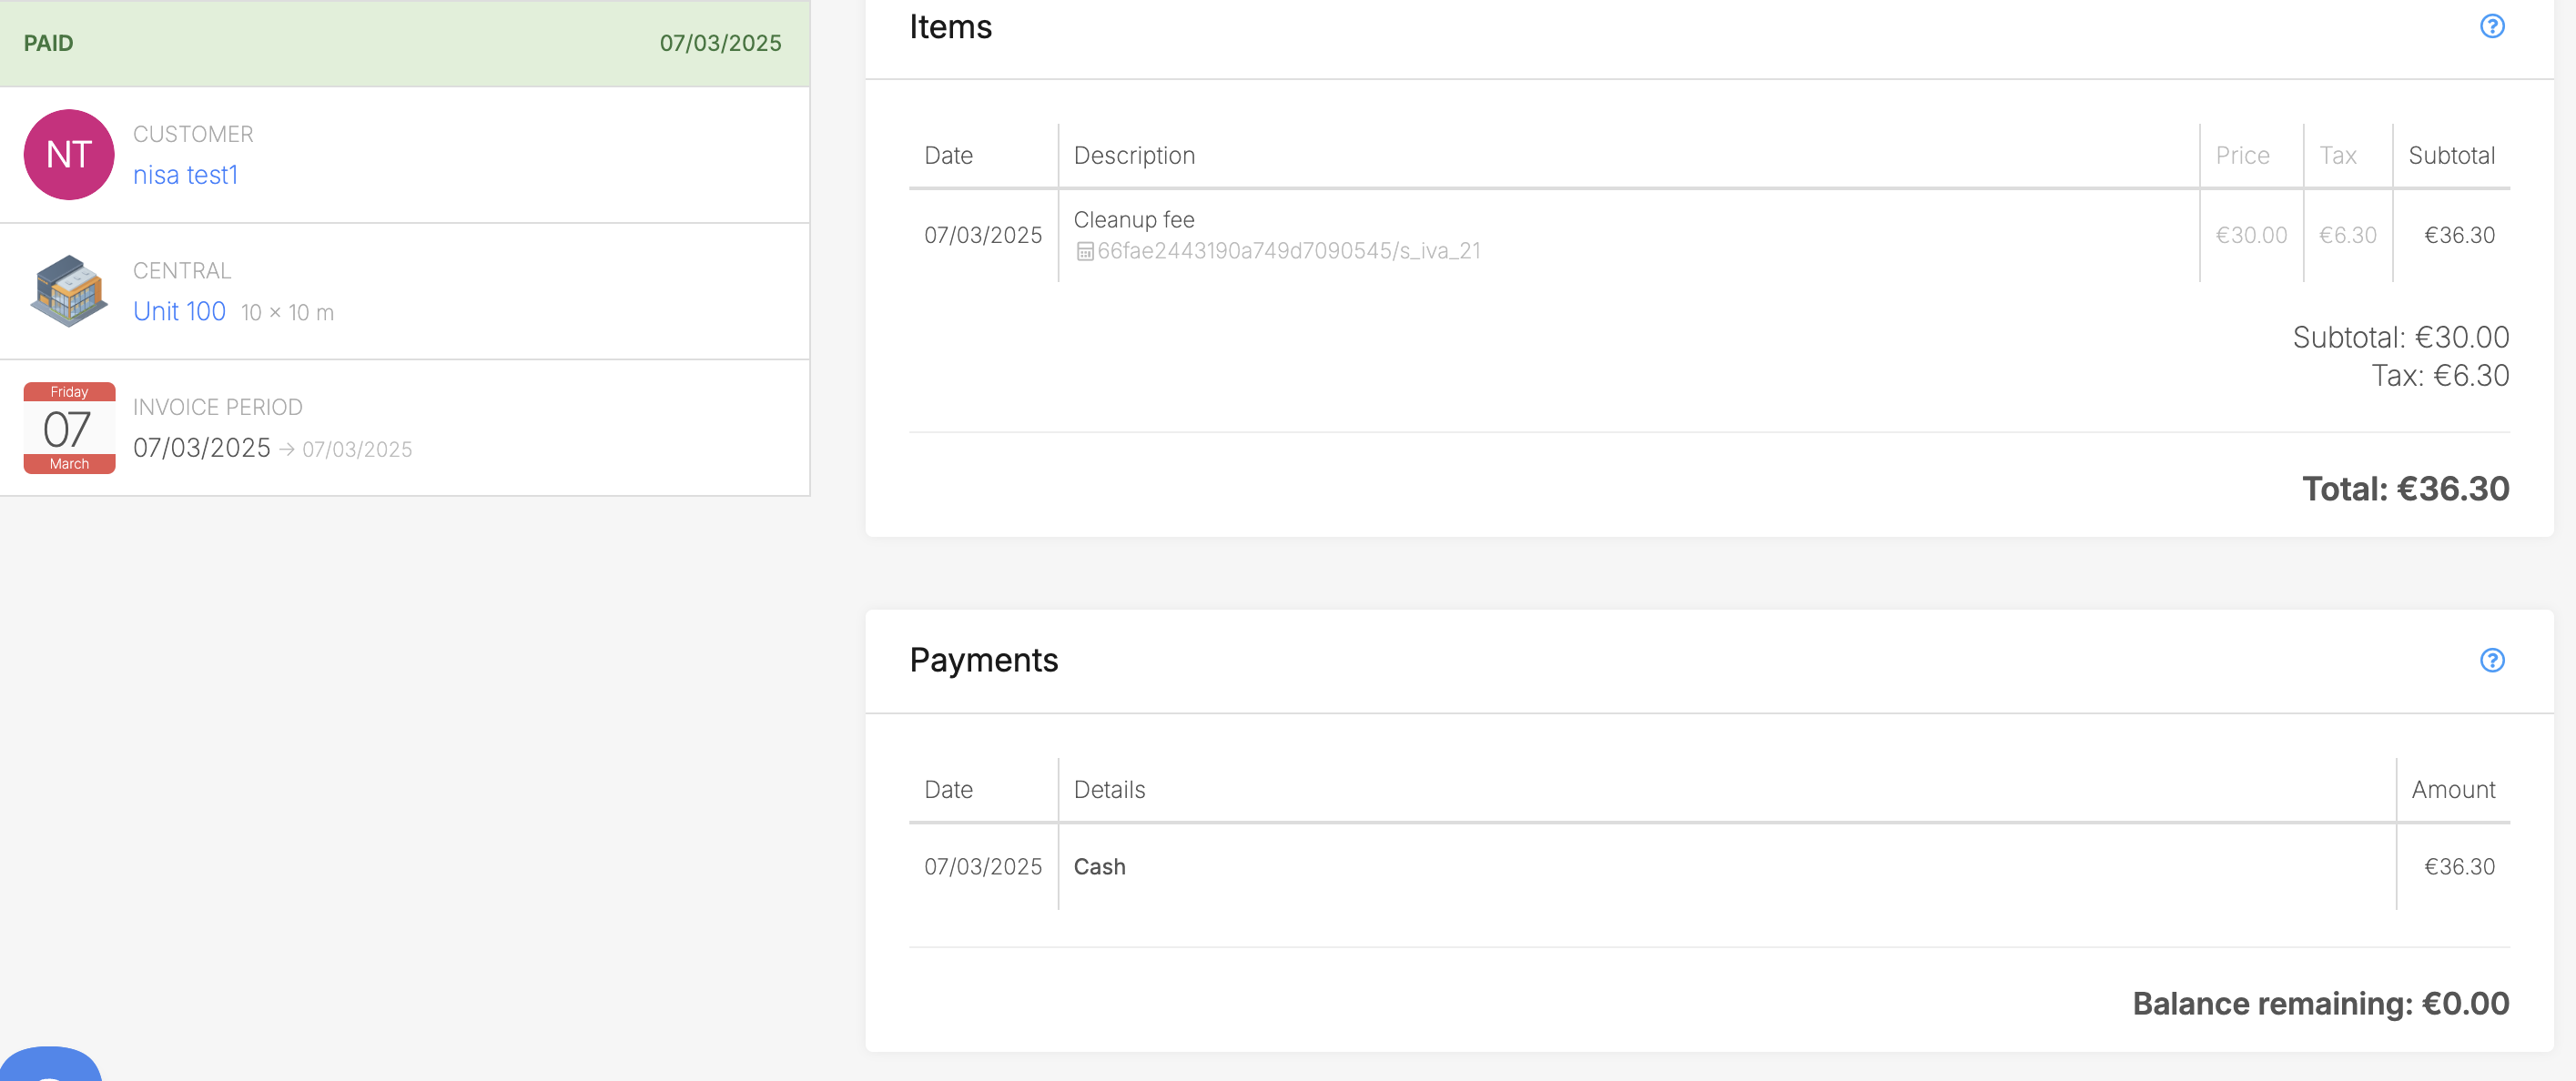Click the €36.30 payment amount cell
Screen dimensions: 2576x1081
click(2458, 867)
